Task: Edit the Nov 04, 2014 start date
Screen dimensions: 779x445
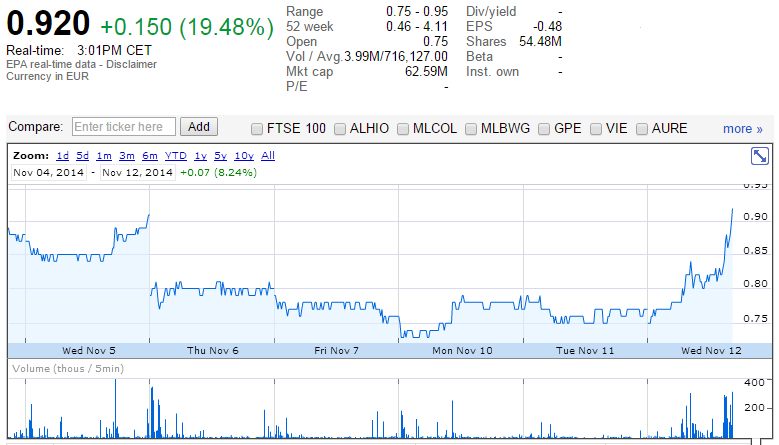Action: pyautogui.click(x=49, y=172)
